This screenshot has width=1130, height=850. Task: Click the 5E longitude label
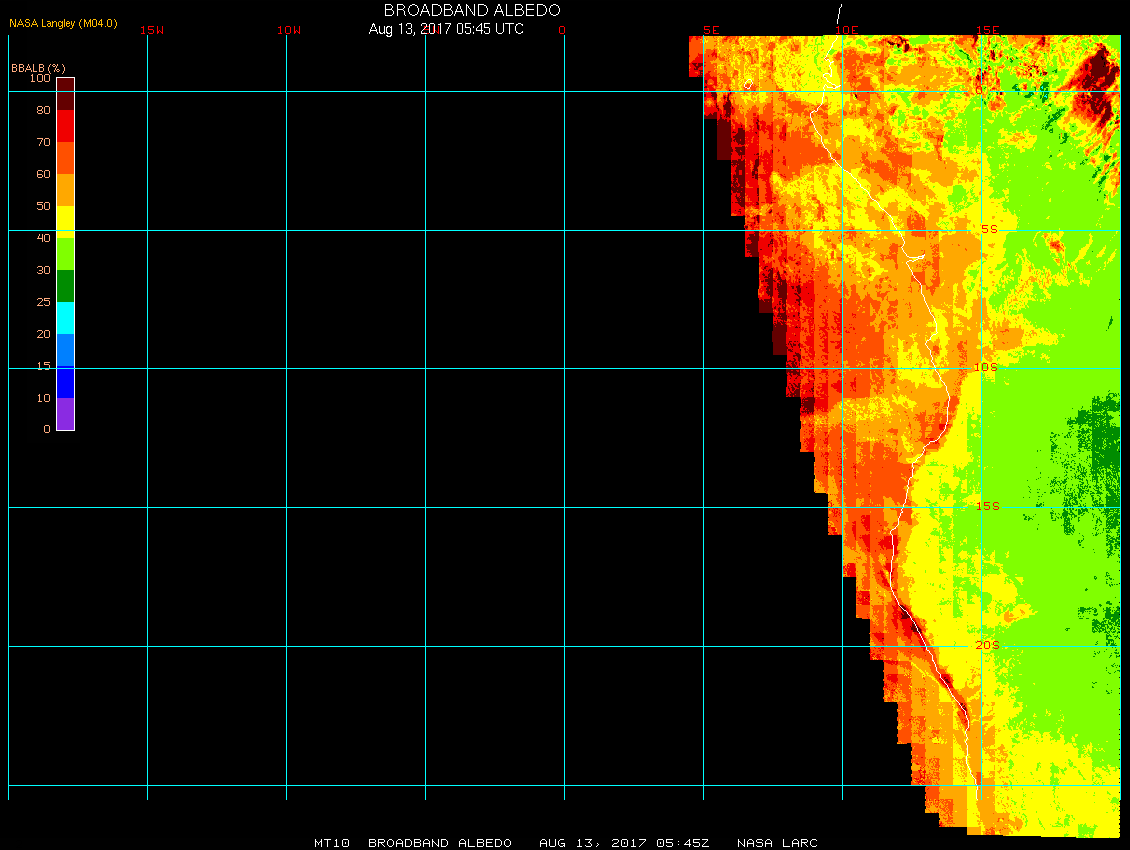(x=711, y=30)
